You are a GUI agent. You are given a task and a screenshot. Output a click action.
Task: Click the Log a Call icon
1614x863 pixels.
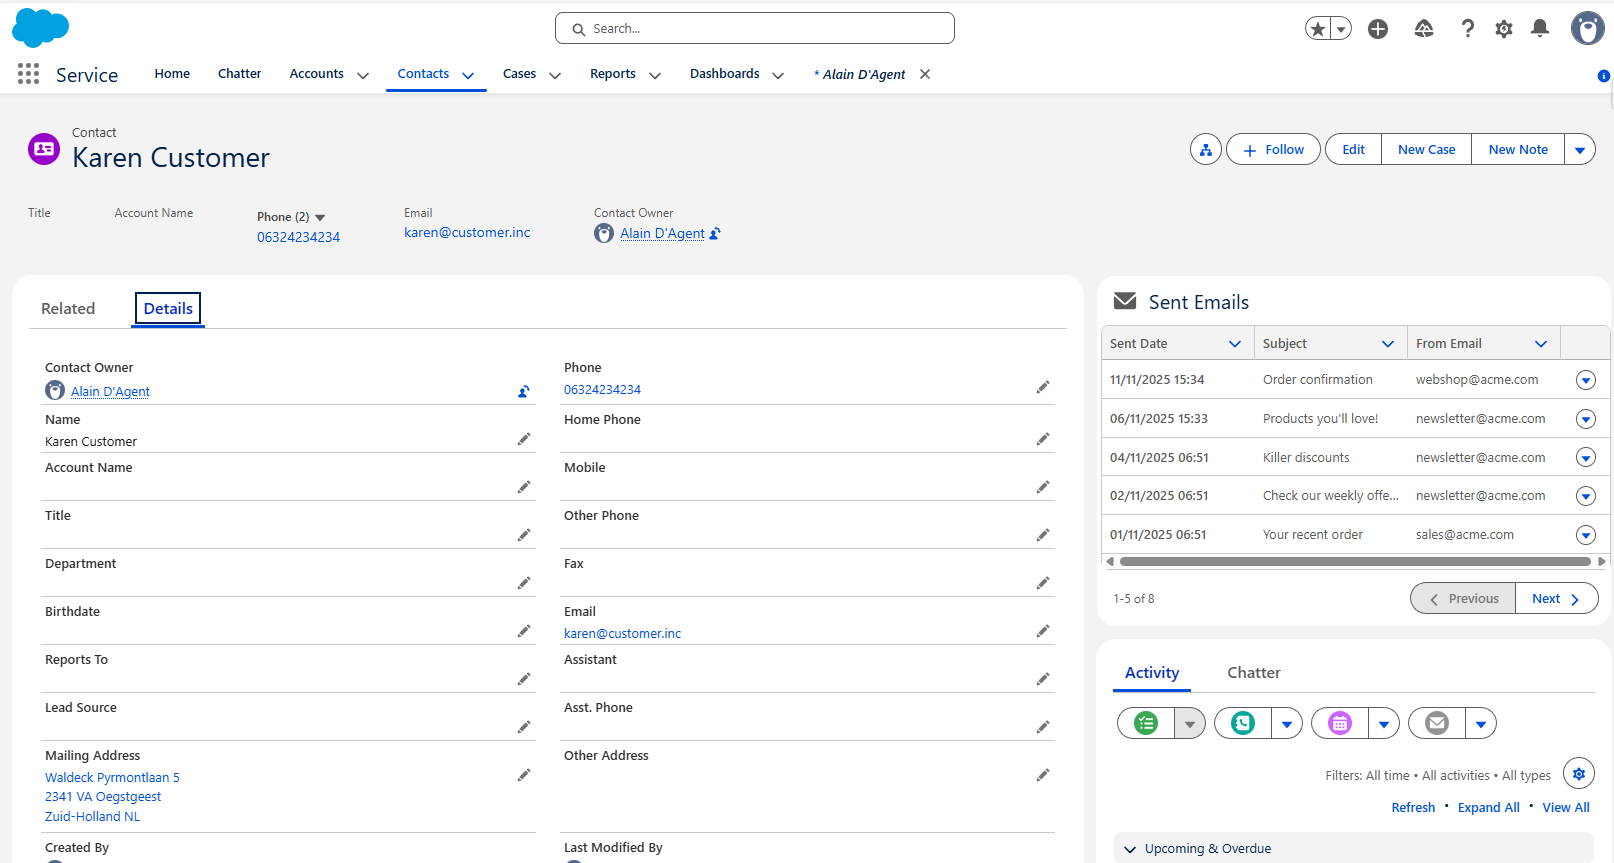coord(1243,723)
